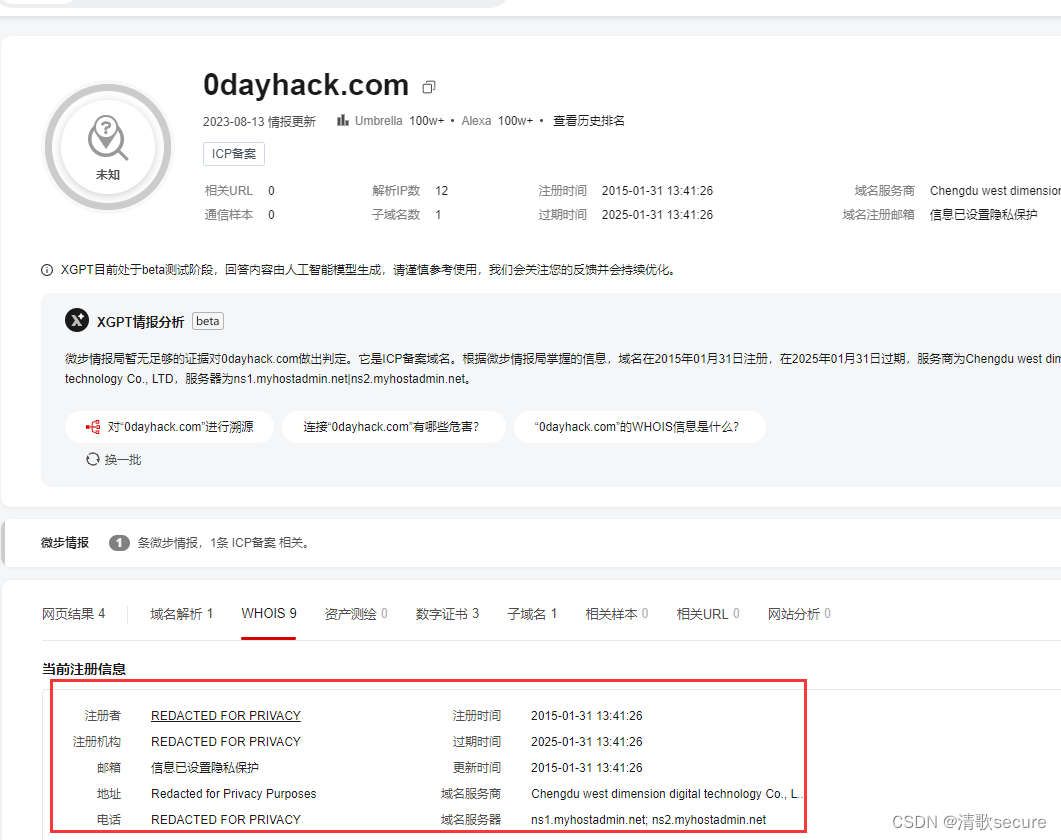Image resolution: width=1061 pixels, height=840 pixels.
Task: Ask XGPT for 0dayhack.com WHOIS info
Action: (640, 427)
